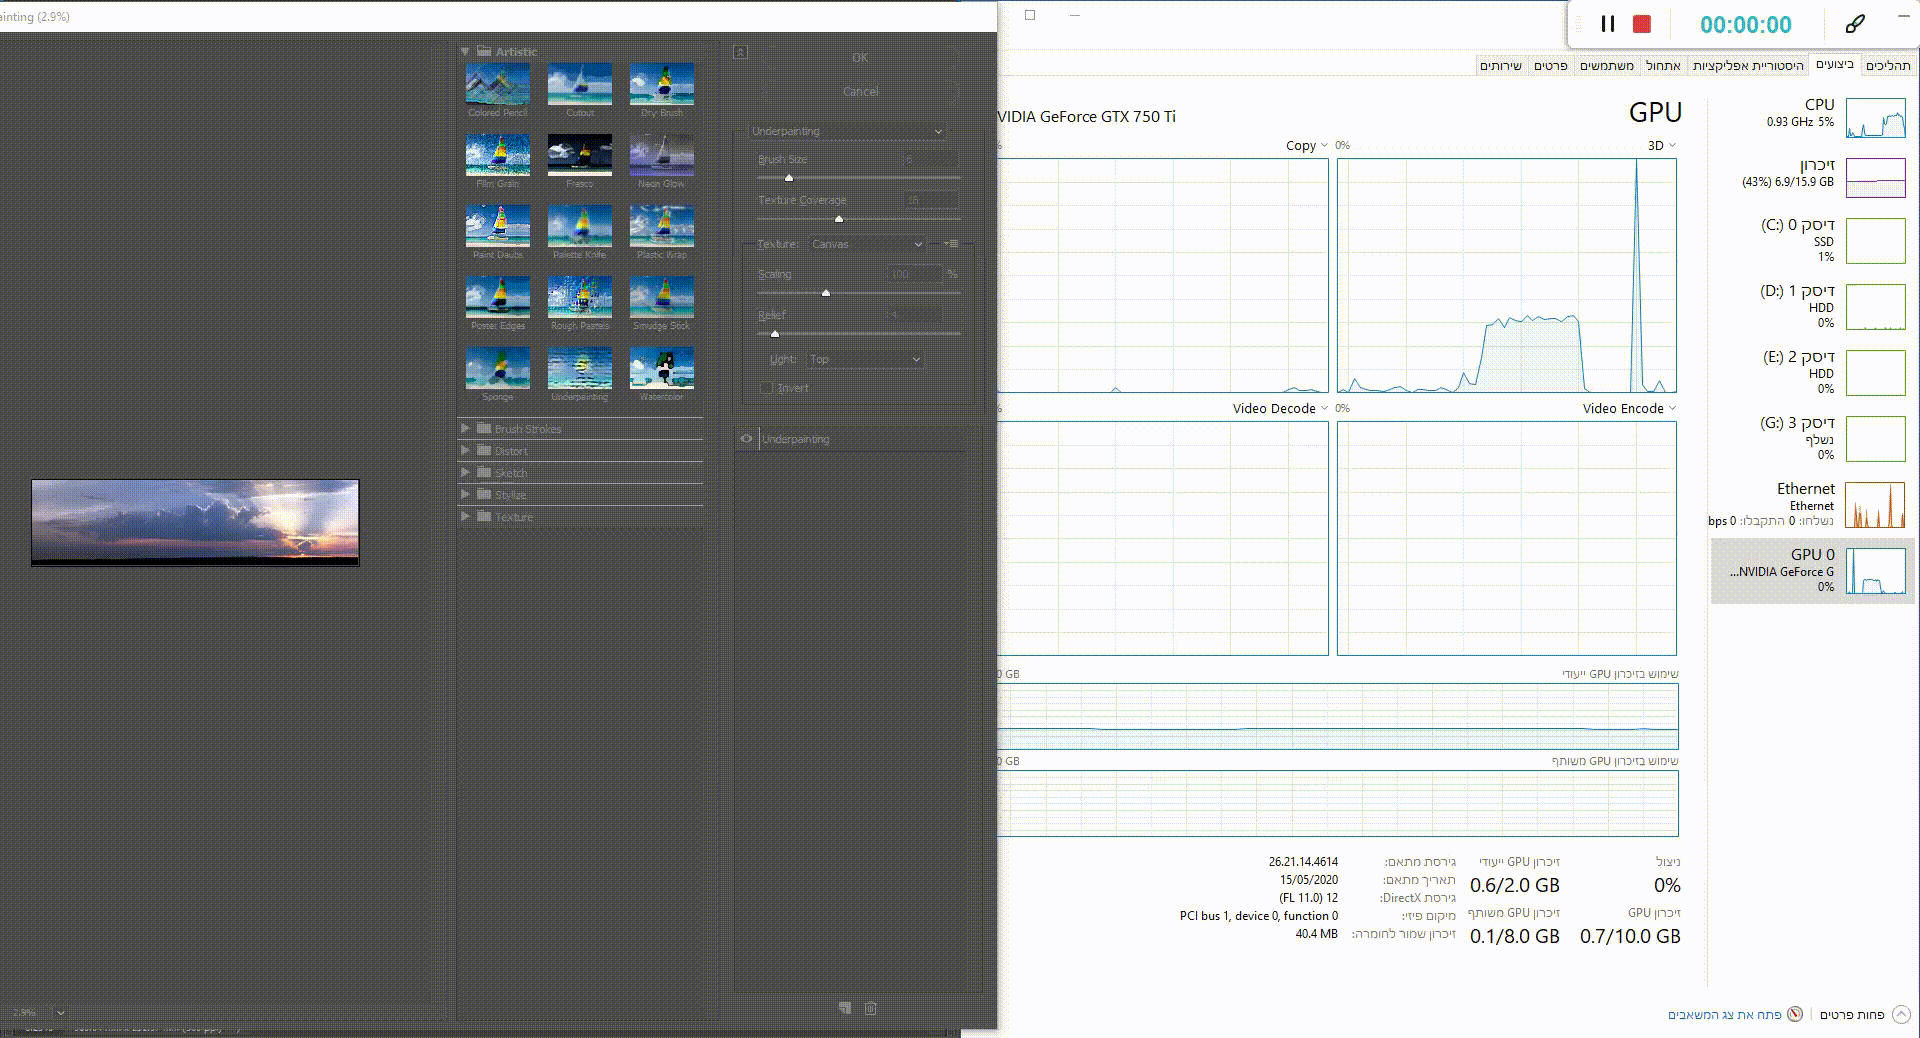Switch to the תהליכים (Processes) tab

click(x=1888, y=65)
